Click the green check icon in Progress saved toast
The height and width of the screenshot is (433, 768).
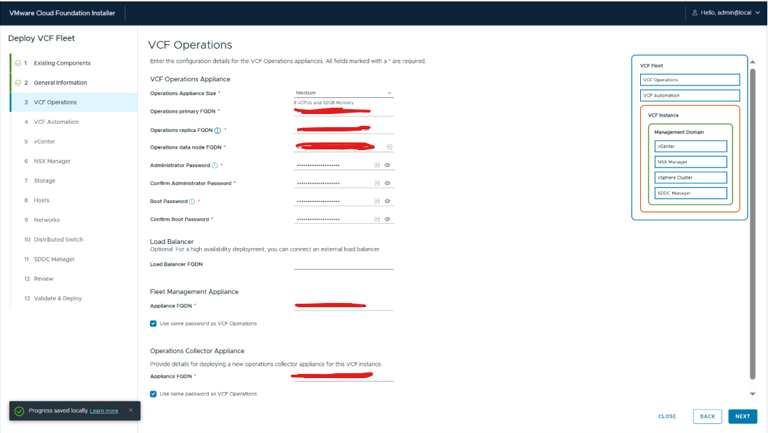pos(19,411)
